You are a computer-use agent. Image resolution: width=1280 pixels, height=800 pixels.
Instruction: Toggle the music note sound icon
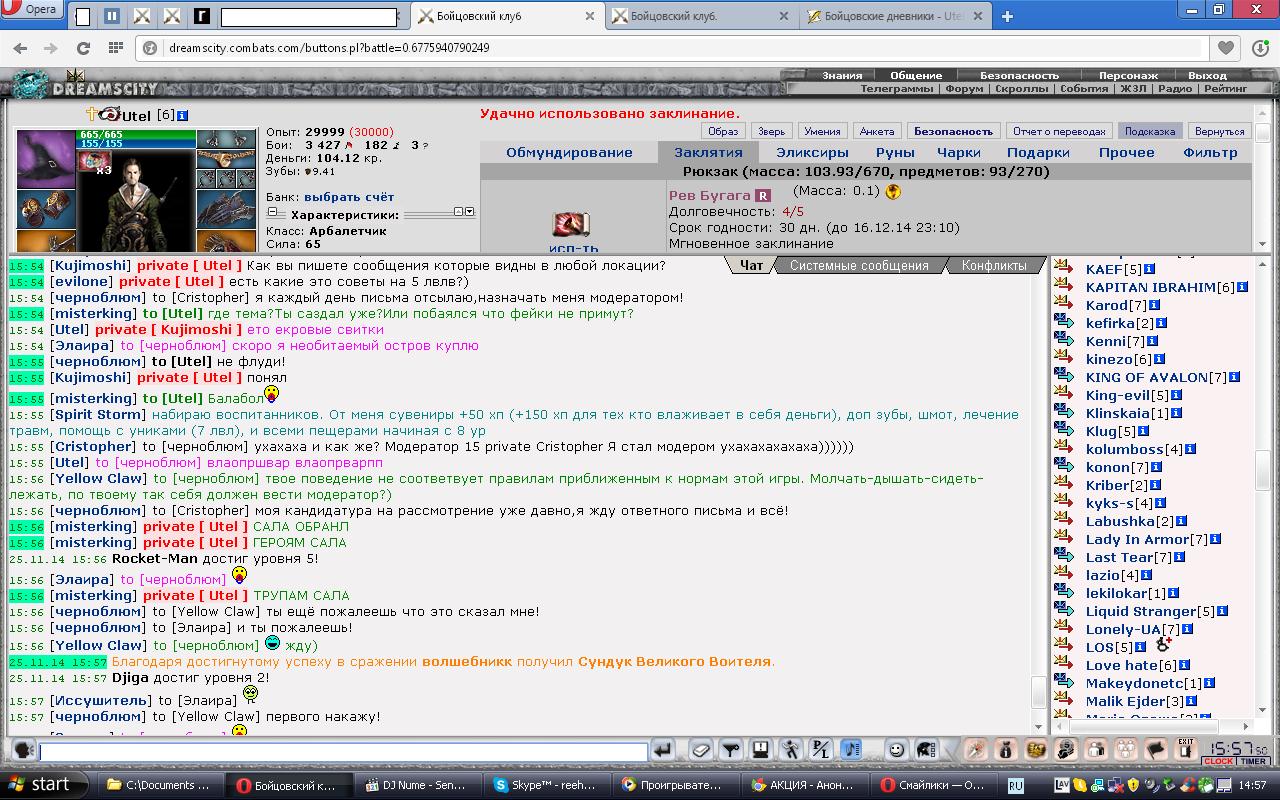pos(851,749)
